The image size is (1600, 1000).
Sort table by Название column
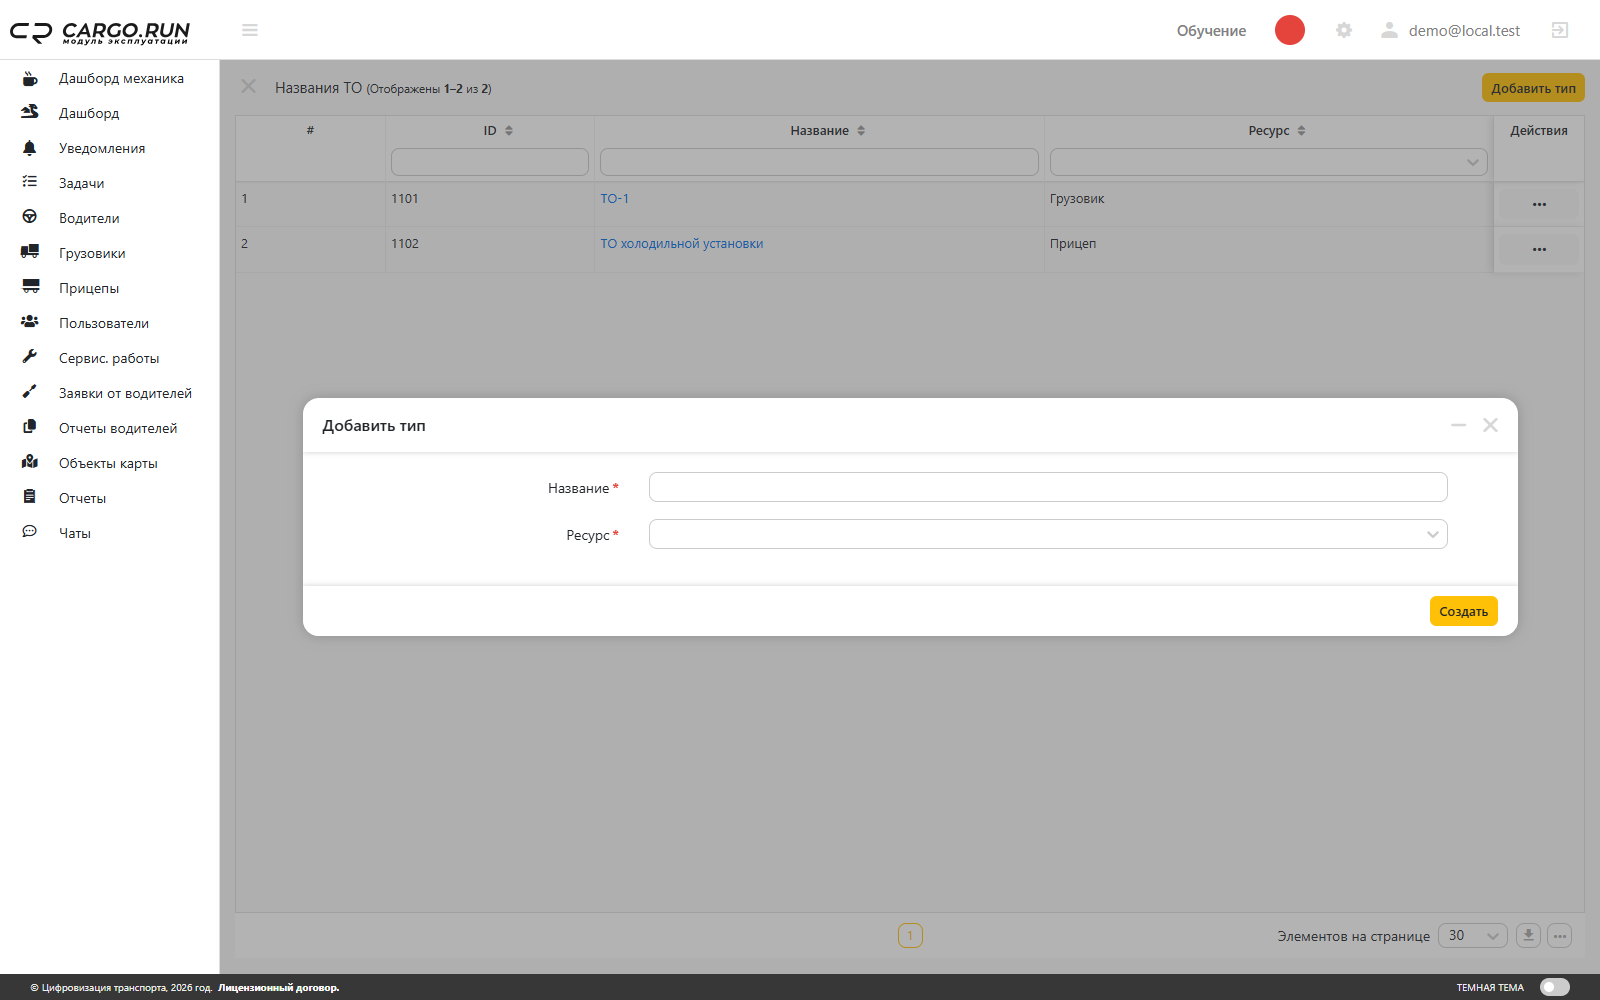pos(861,130)
